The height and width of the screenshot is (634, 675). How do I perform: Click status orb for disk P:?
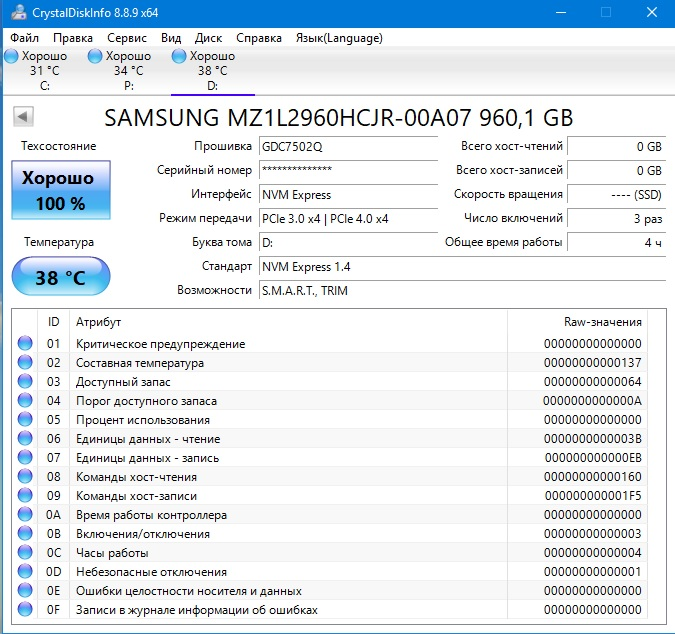point(95,56)
